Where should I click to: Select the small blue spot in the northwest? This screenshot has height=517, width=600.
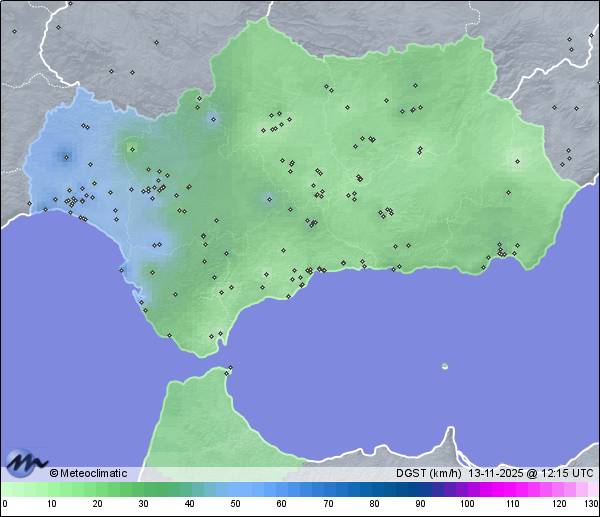(x=212, y=119)
